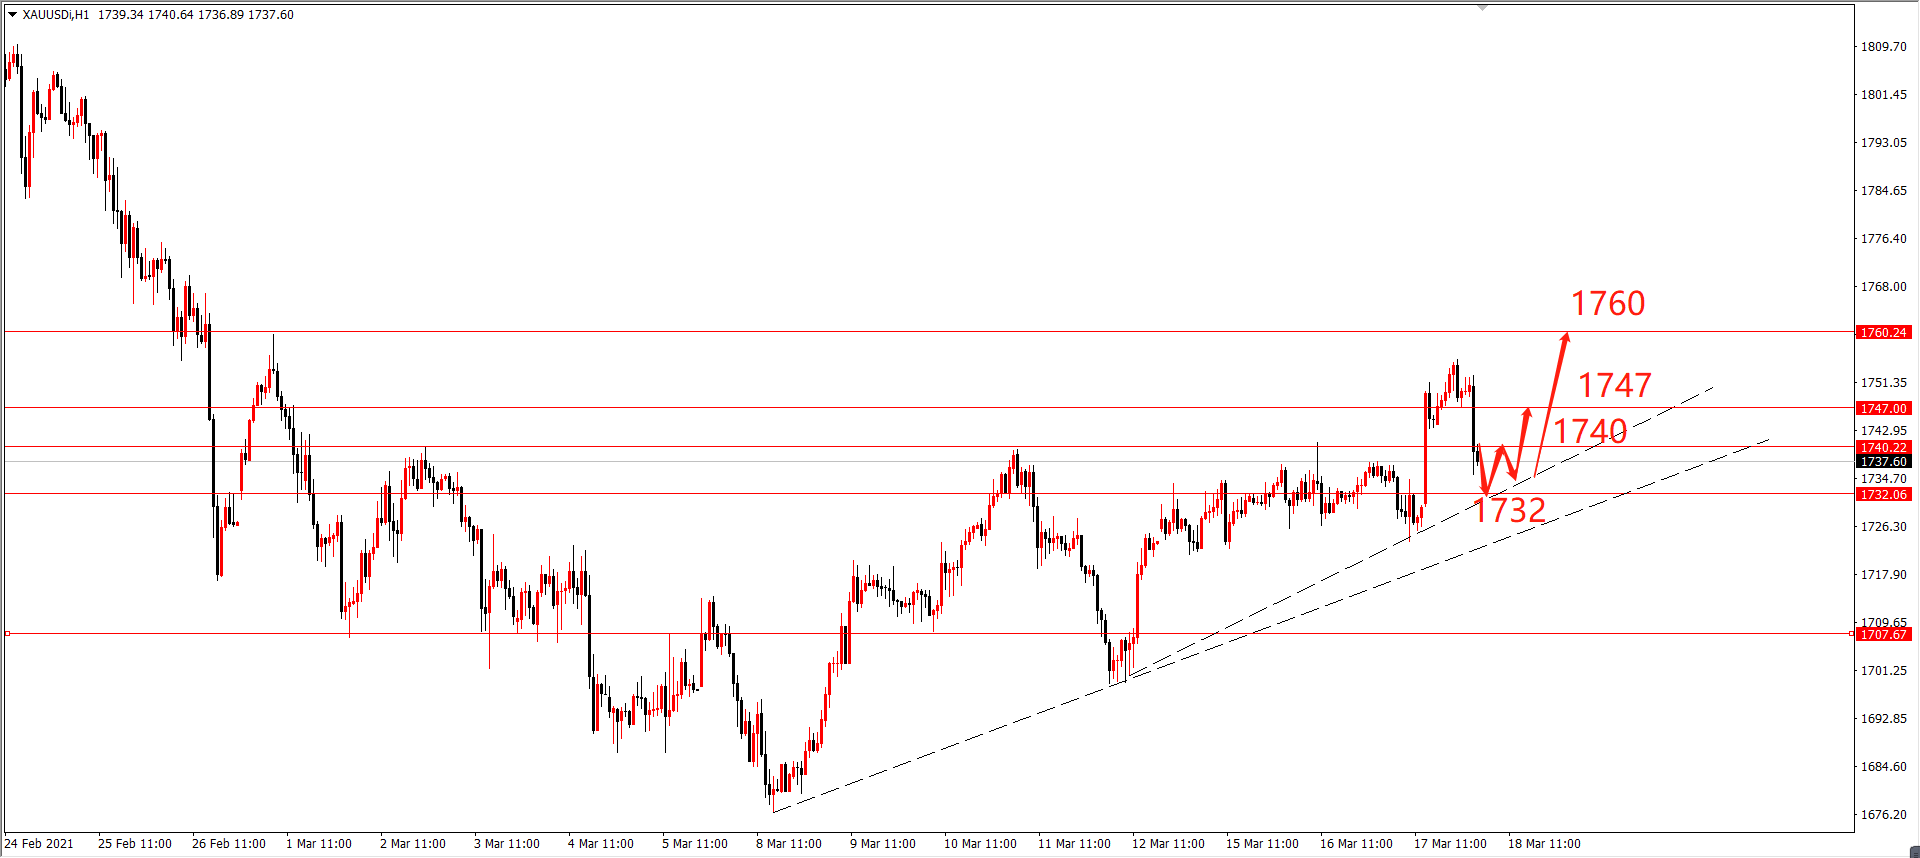Click the 17 Mar 11:00 date label
This screenshot has width=1920, height=858.
pos(1451,844)
